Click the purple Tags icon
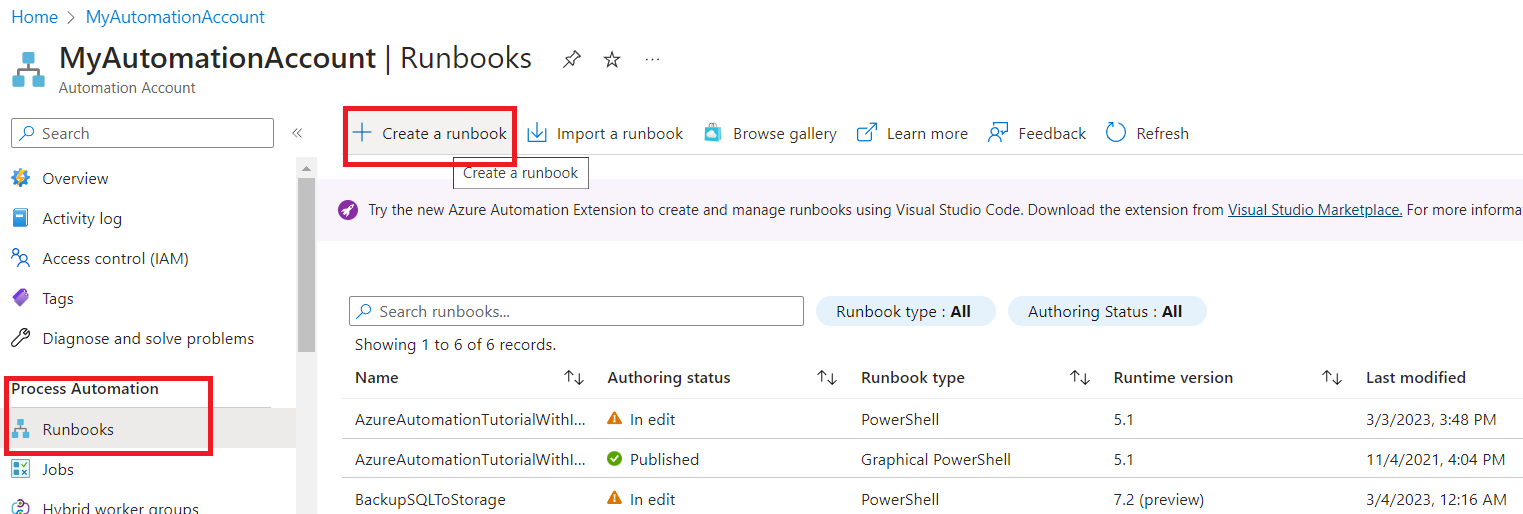This screenshot has height=514, width=1523. [20, 298]
